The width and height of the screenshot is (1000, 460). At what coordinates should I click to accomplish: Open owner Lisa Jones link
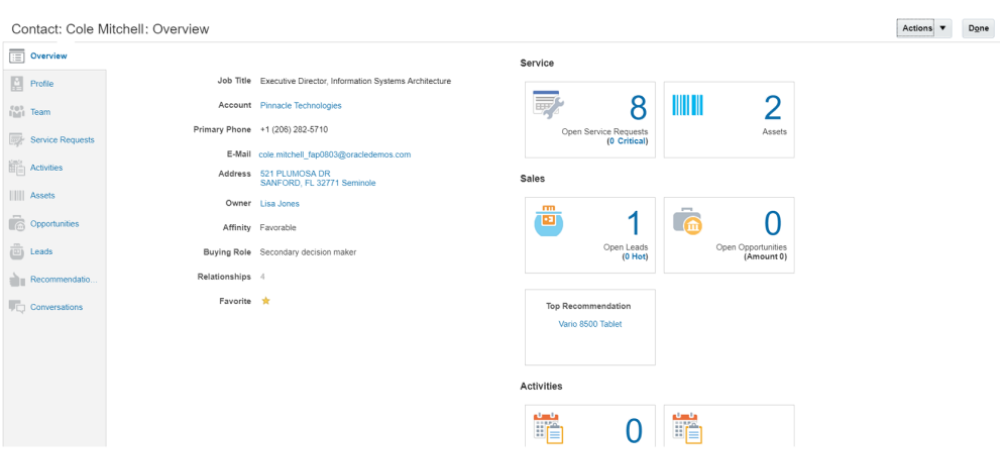pyautogui.click(x=279, y=204)
